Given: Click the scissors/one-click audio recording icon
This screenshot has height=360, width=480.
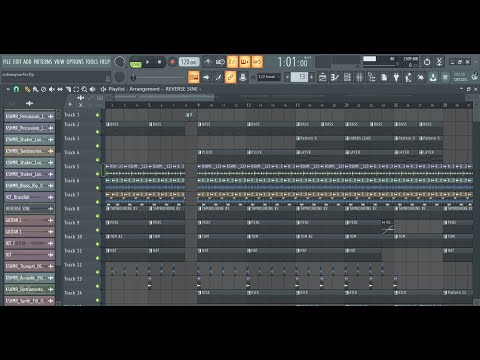Looking at the screenshot, I should coord(439,62).
